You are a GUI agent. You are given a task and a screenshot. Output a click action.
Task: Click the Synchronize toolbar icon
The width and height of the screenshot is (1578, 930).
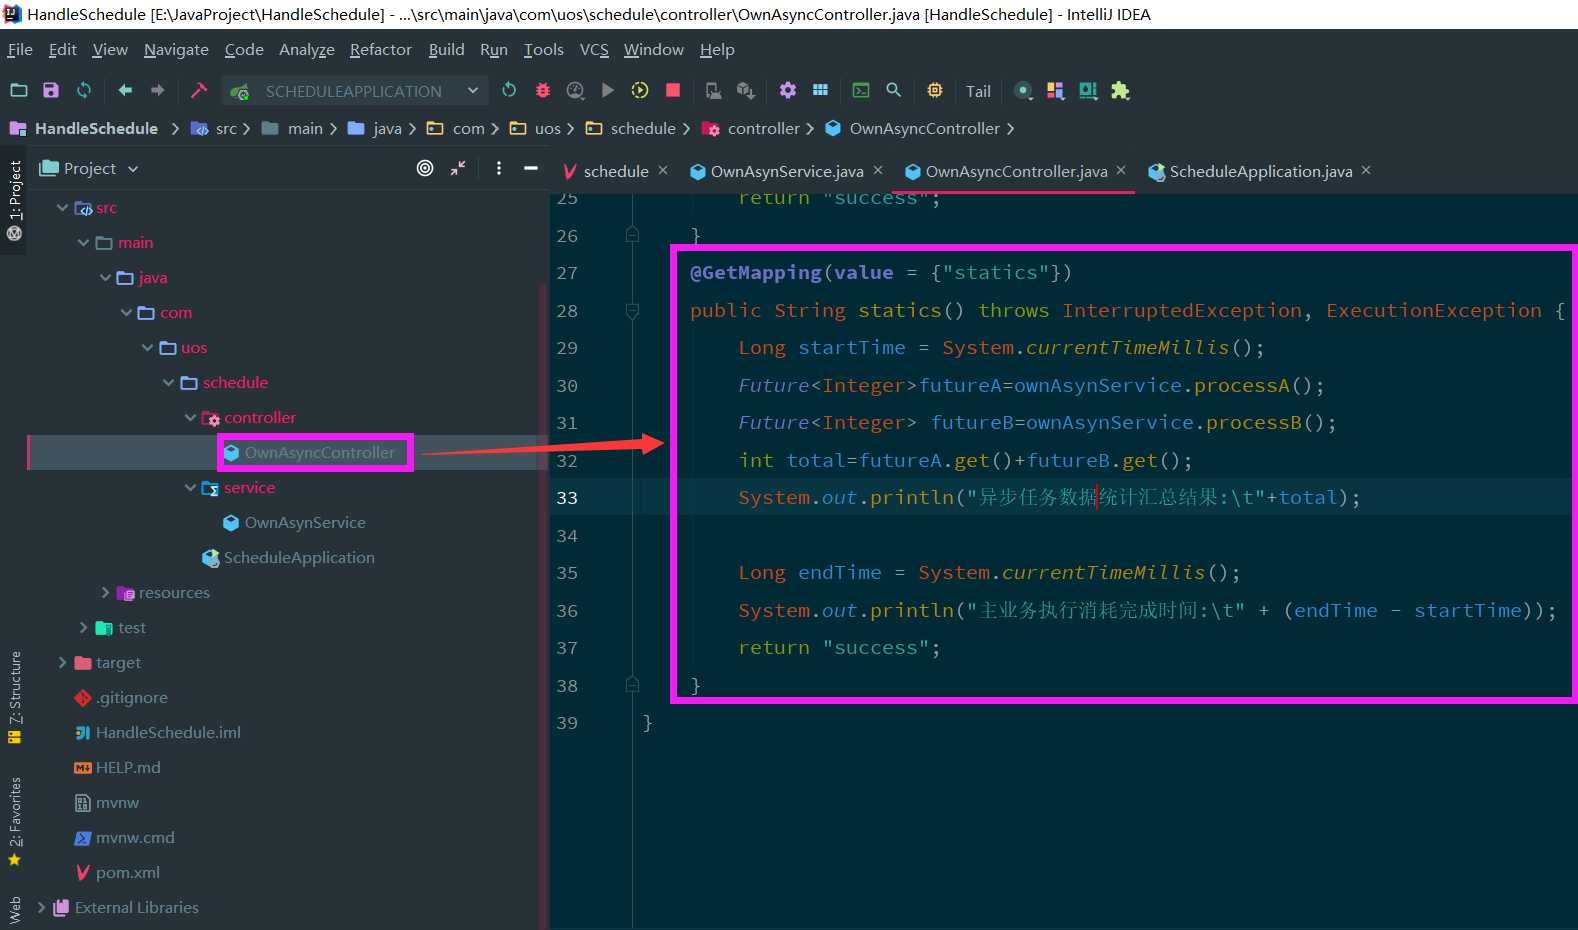(x=84, y=90)
